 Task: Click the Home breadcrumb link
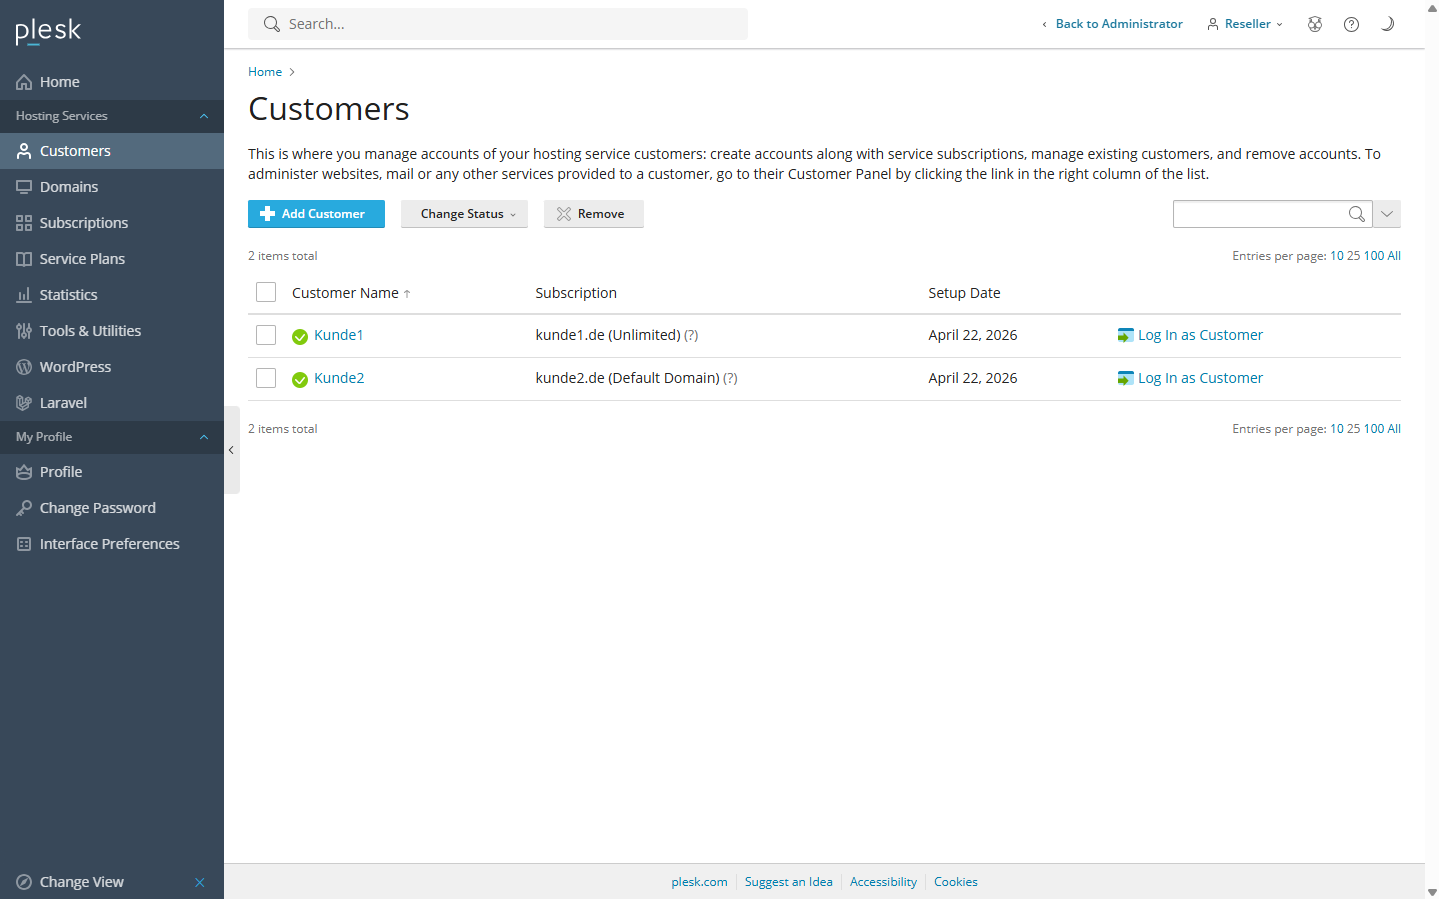click(x=265, y=72)
